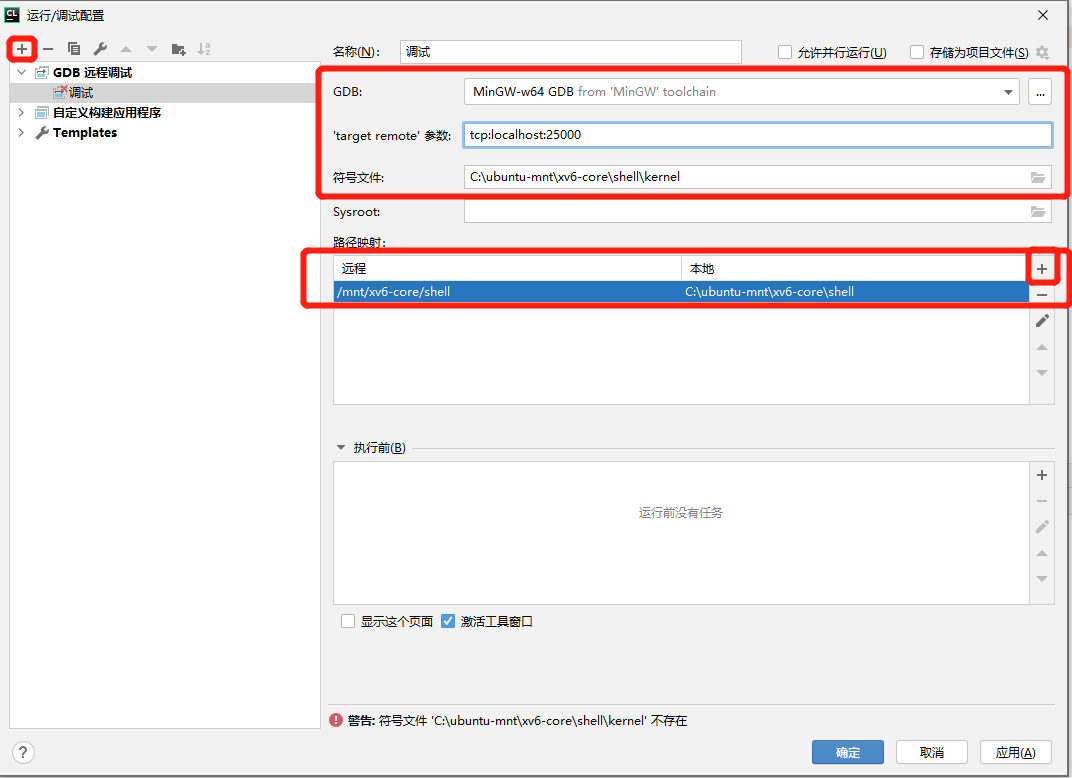Select the 自定义构建应用程序 tree item
Screen dimensions: 1072x778
pyautogui.click(x=106, y=113)
